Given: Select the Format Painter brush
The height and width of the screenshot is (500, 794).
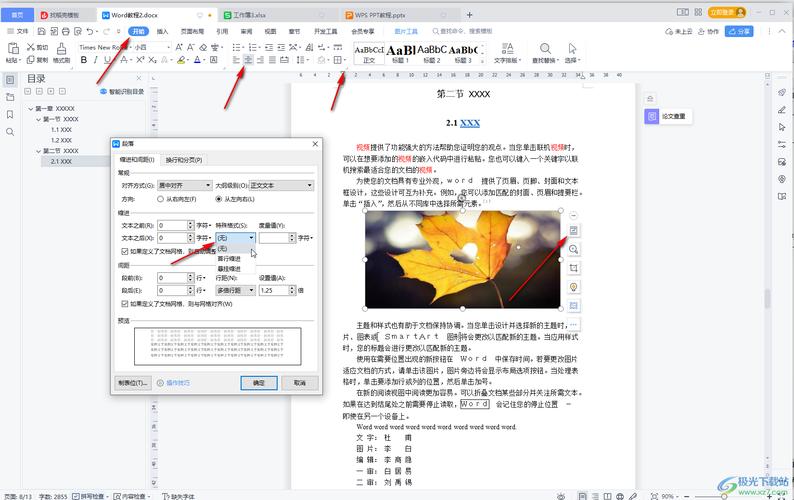Looking at the screenshot, I should tap(61, 48).
